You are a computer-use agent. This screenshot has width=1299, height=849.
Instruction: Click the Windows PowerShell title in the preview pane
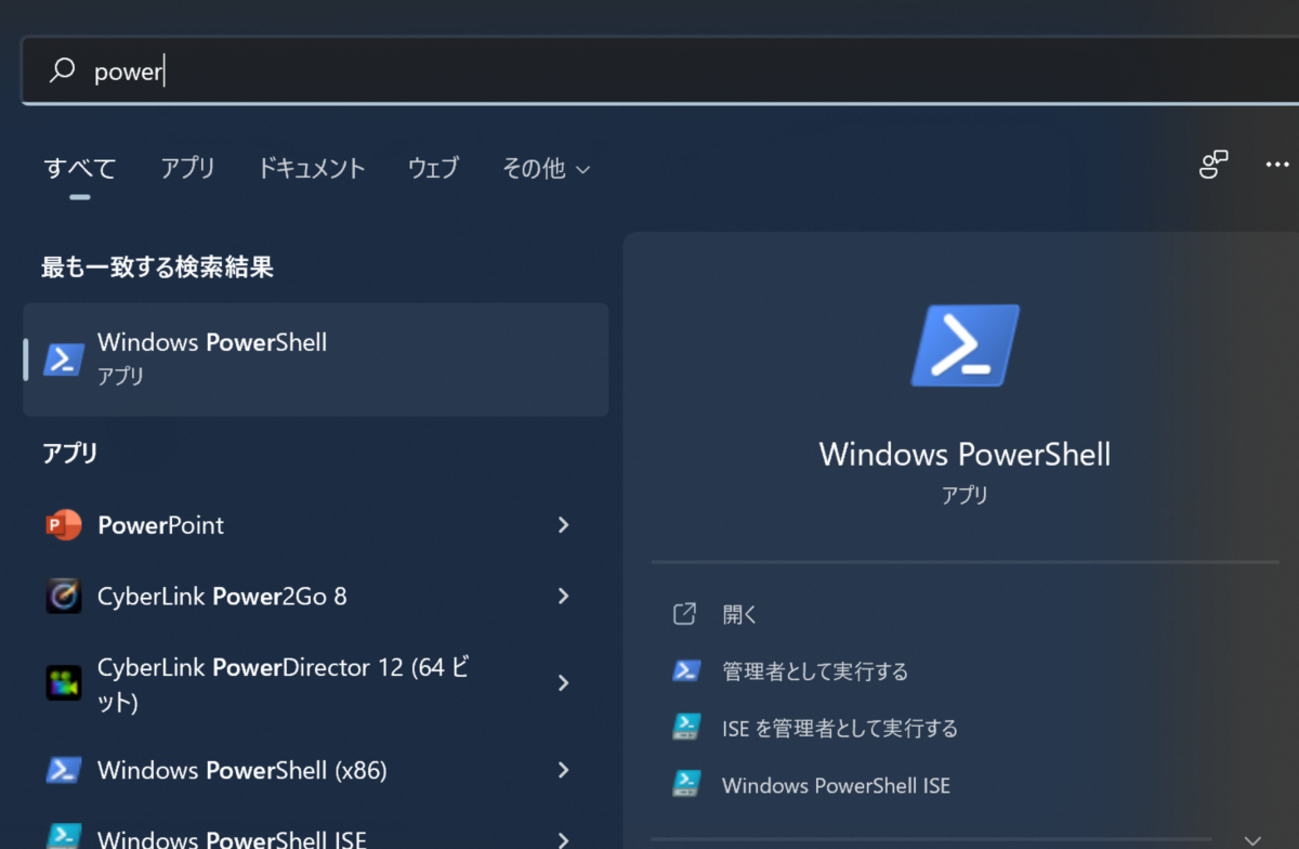[965, 454]
